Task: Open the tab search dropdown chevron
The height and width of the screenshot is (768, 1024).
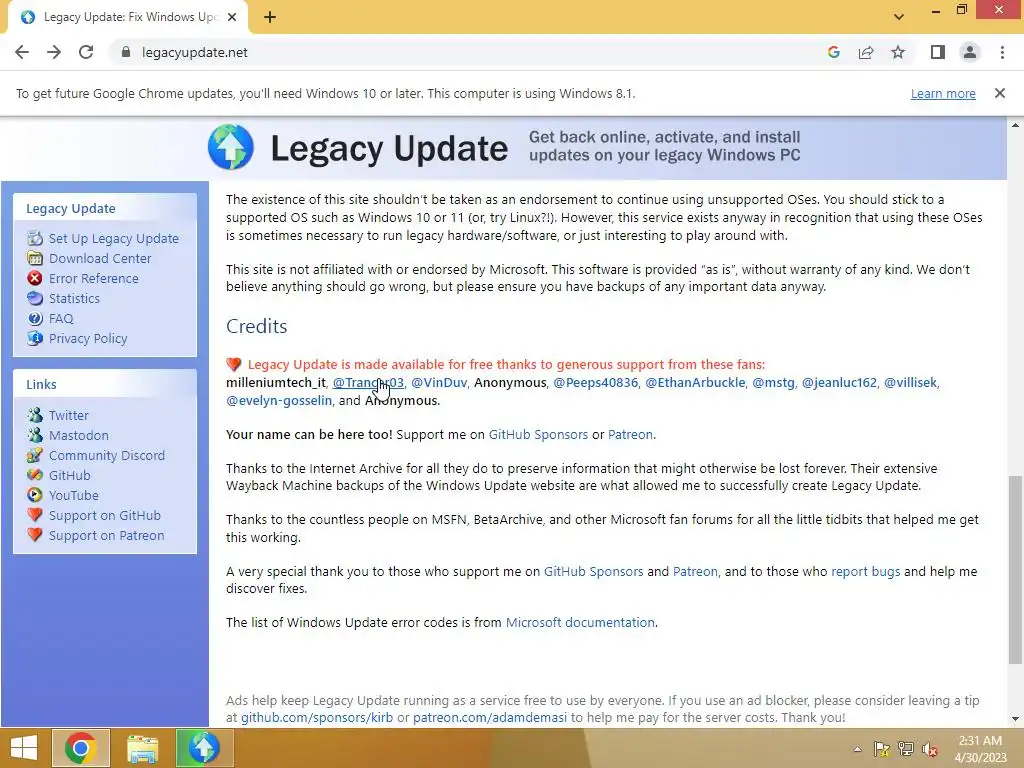Action: point(899,16)
